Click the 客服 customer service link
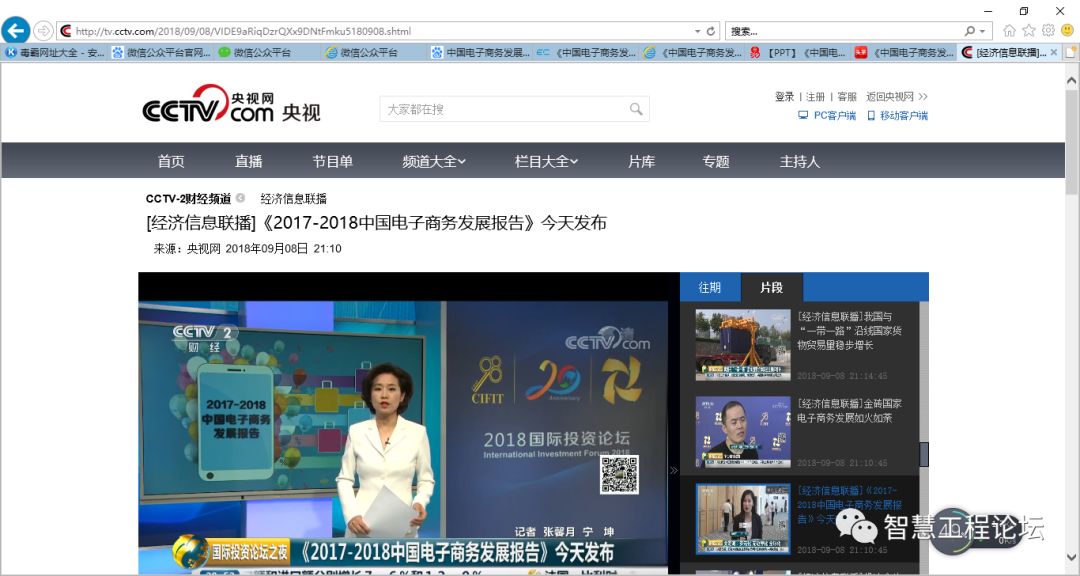The width and height of the screenshot is (1080, 576). coord(847,96)
